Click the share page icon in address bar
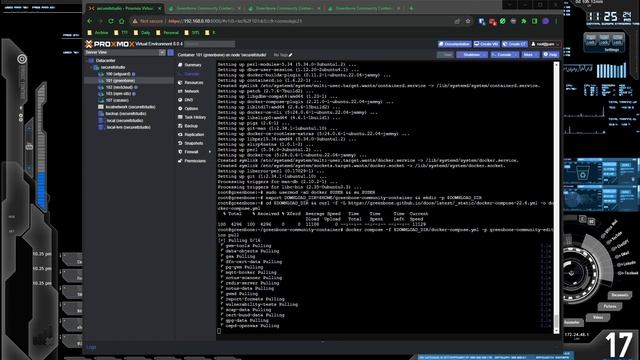The height and width of the screenshot is (360, 640). [x=457, y=21]
